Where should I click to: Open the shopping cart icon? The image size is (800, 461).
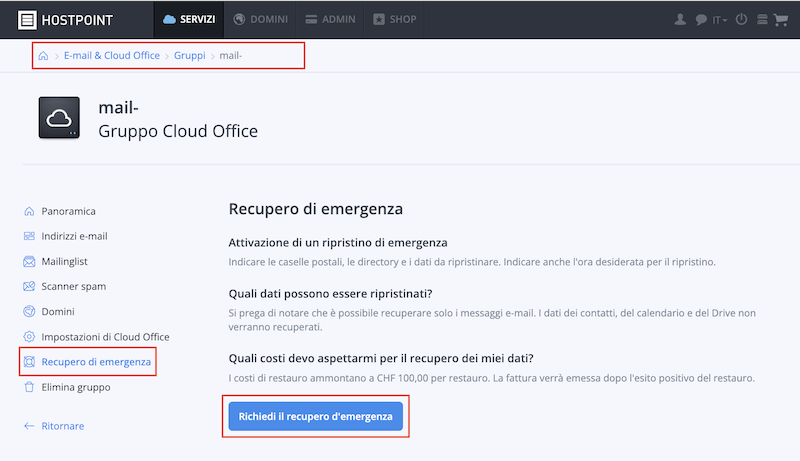click(781, 20)
